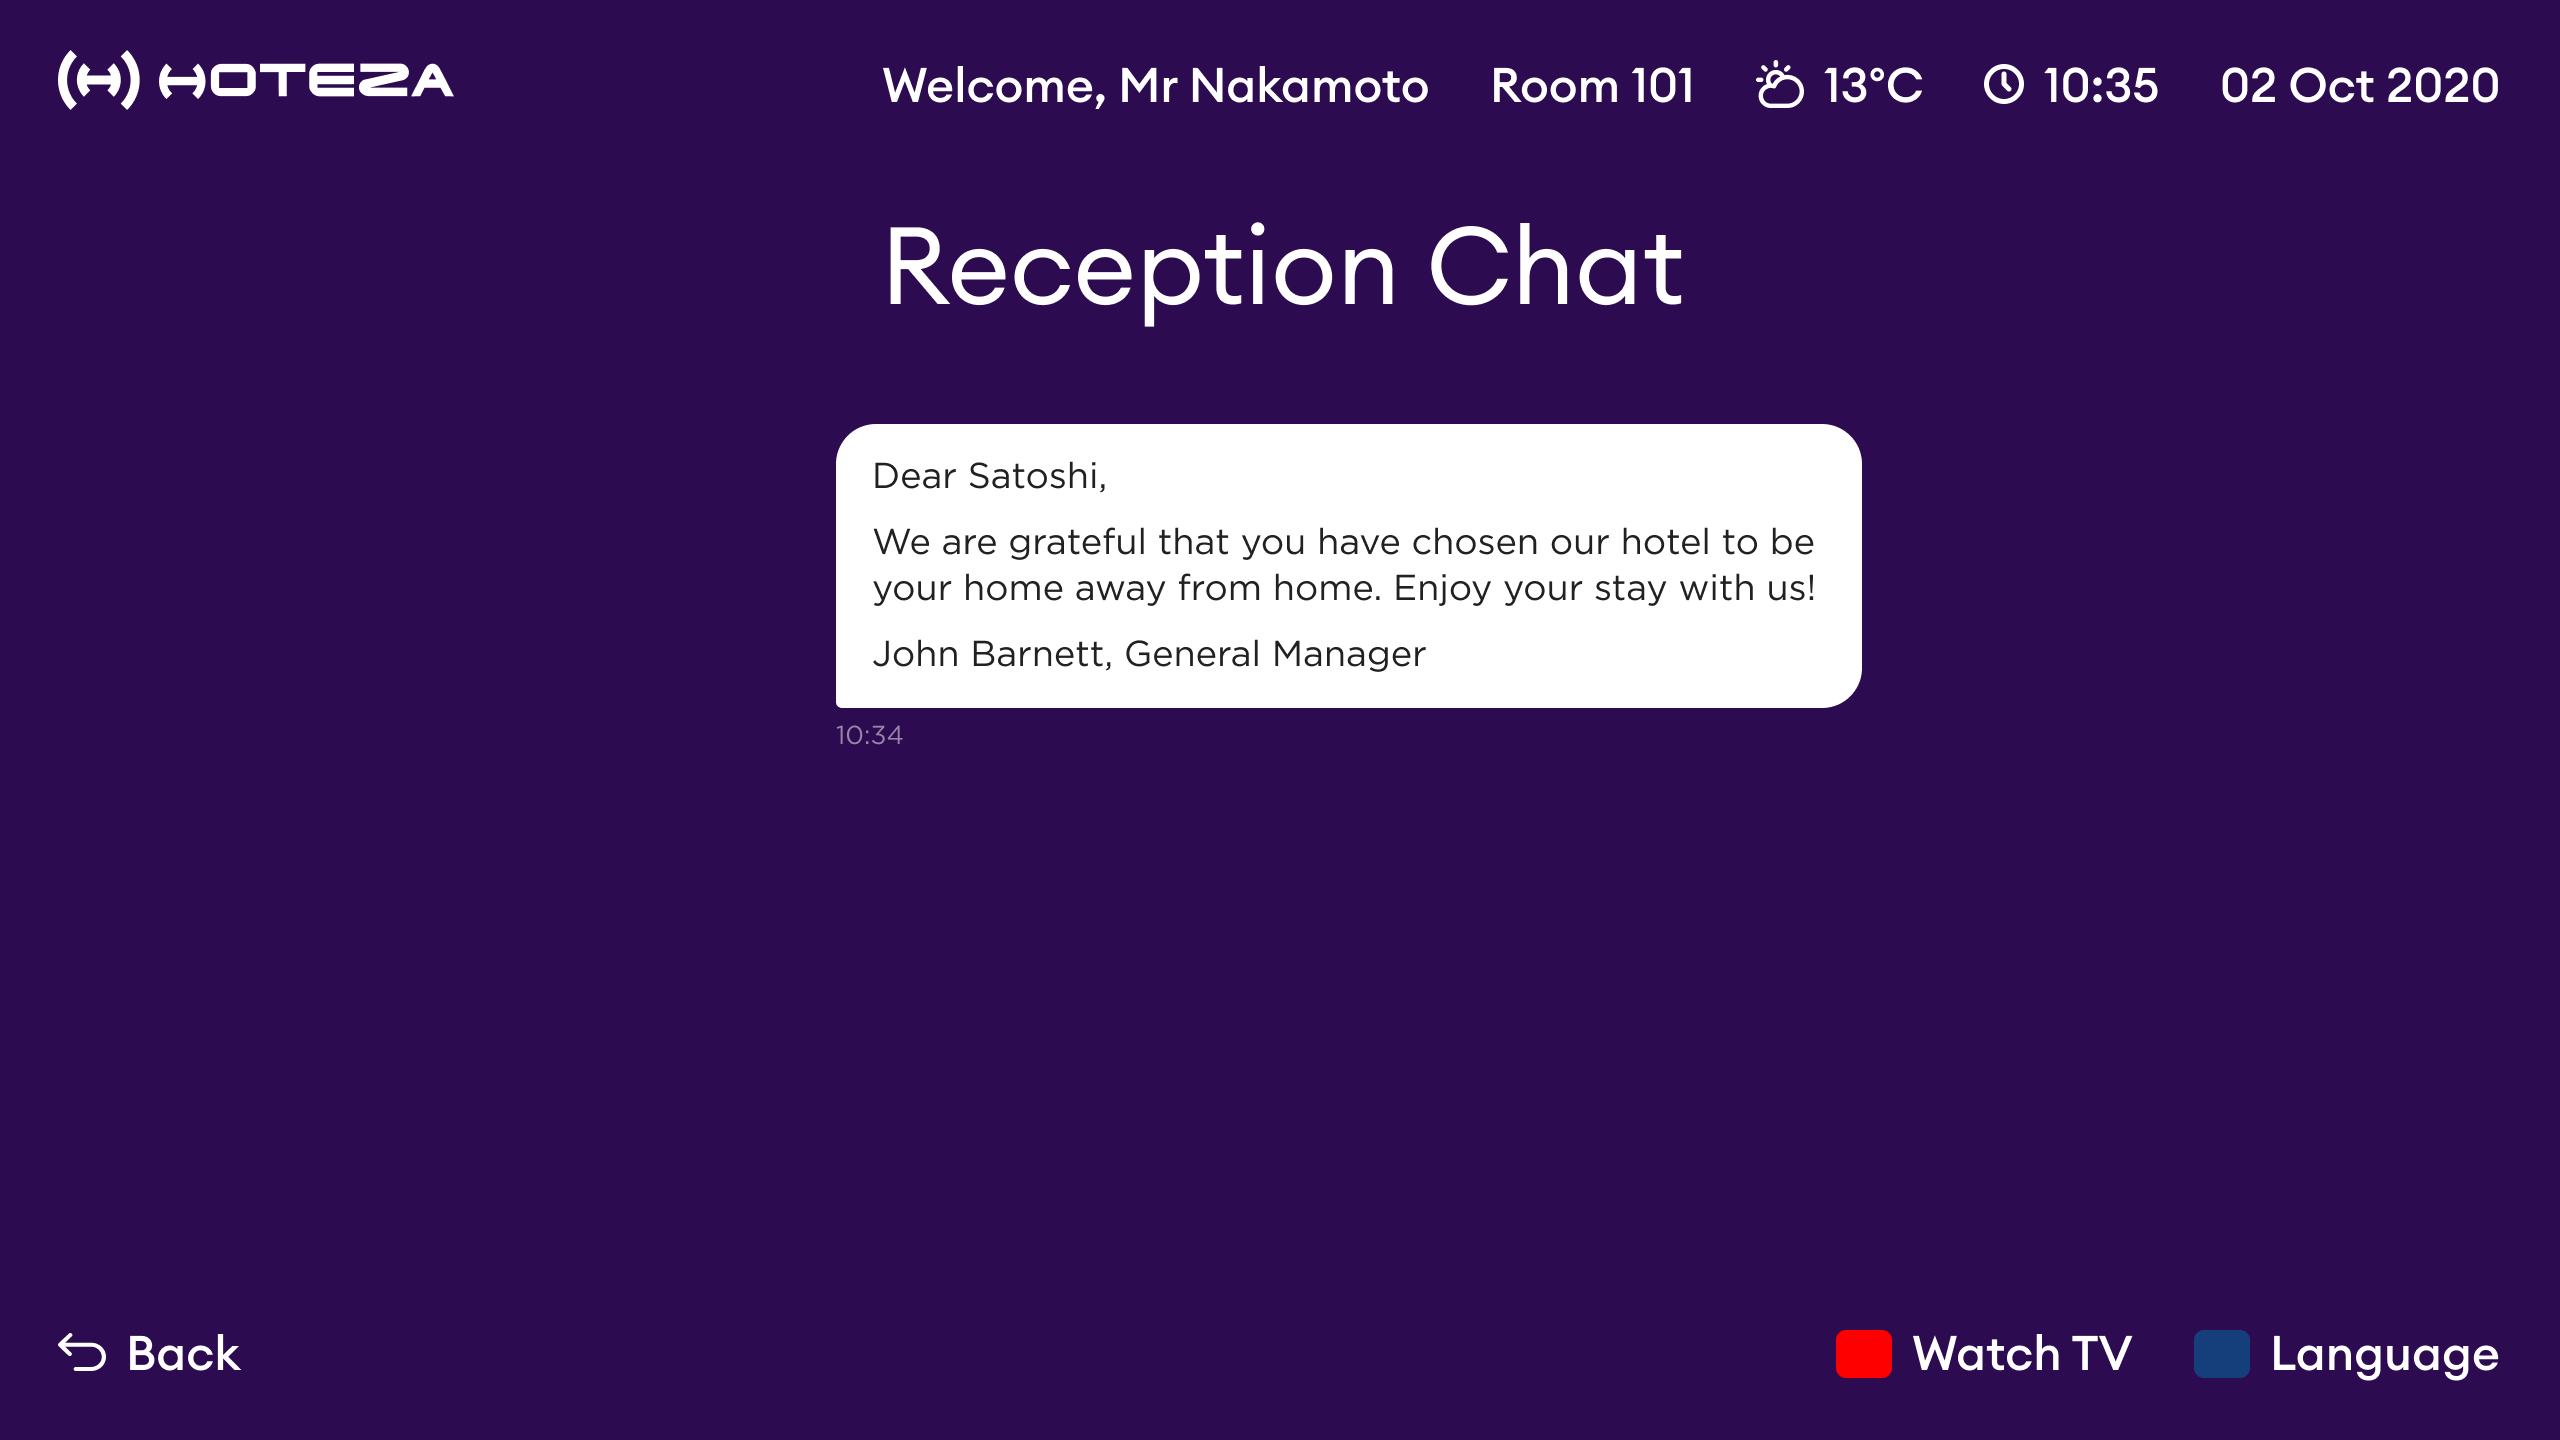Go back using the Back label

pyautogui.click(x=184, y=1354)
